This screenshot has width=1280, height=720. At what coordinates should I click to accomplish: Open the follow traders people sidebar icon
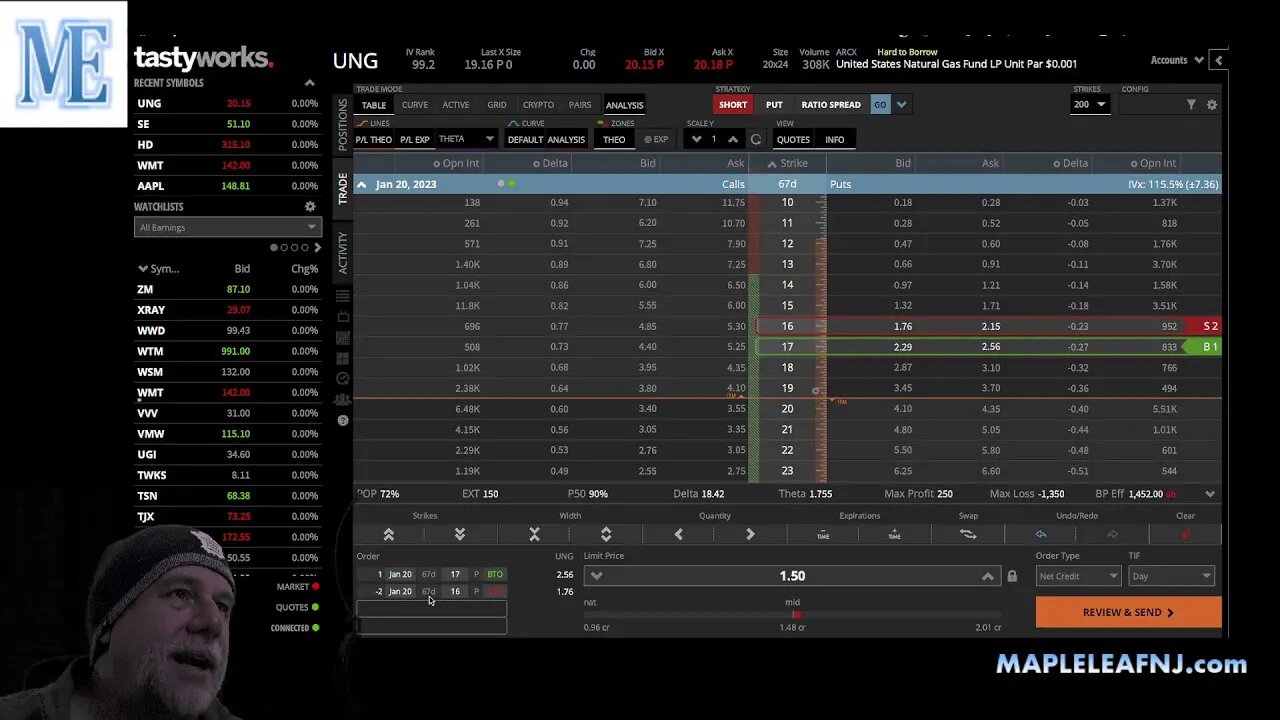[343, 400]
